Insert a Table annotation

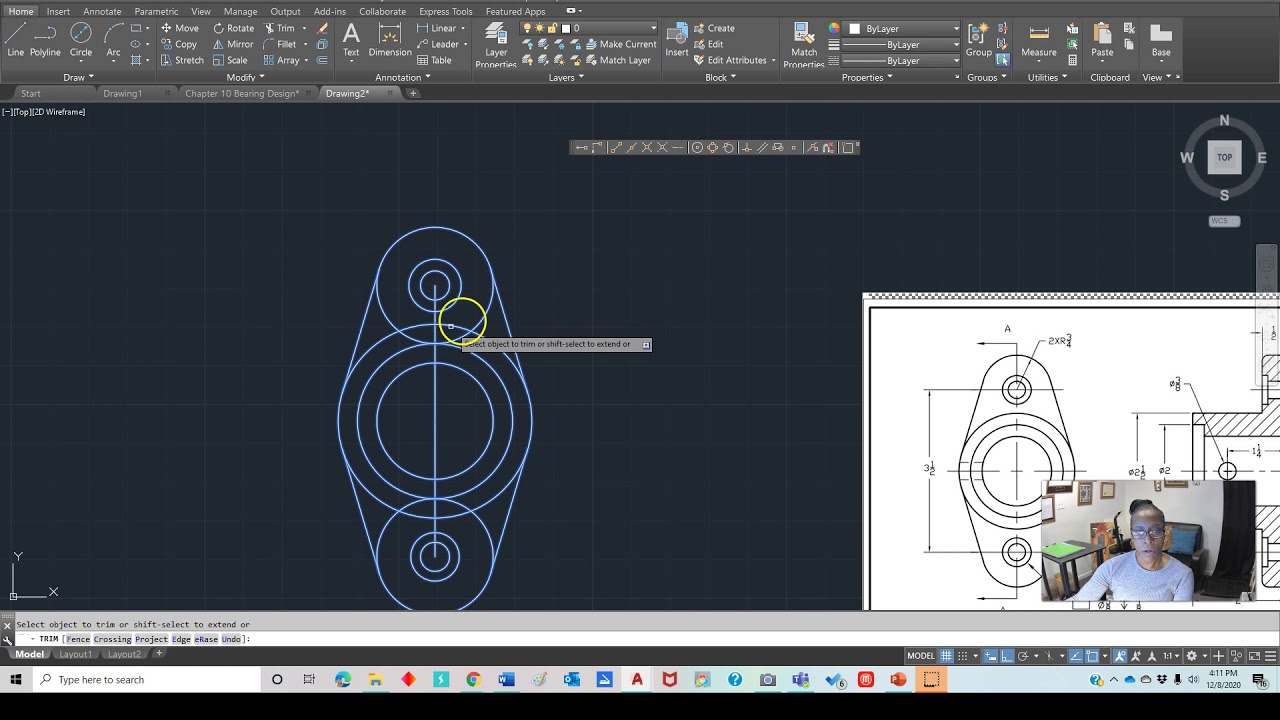[435, 60]
